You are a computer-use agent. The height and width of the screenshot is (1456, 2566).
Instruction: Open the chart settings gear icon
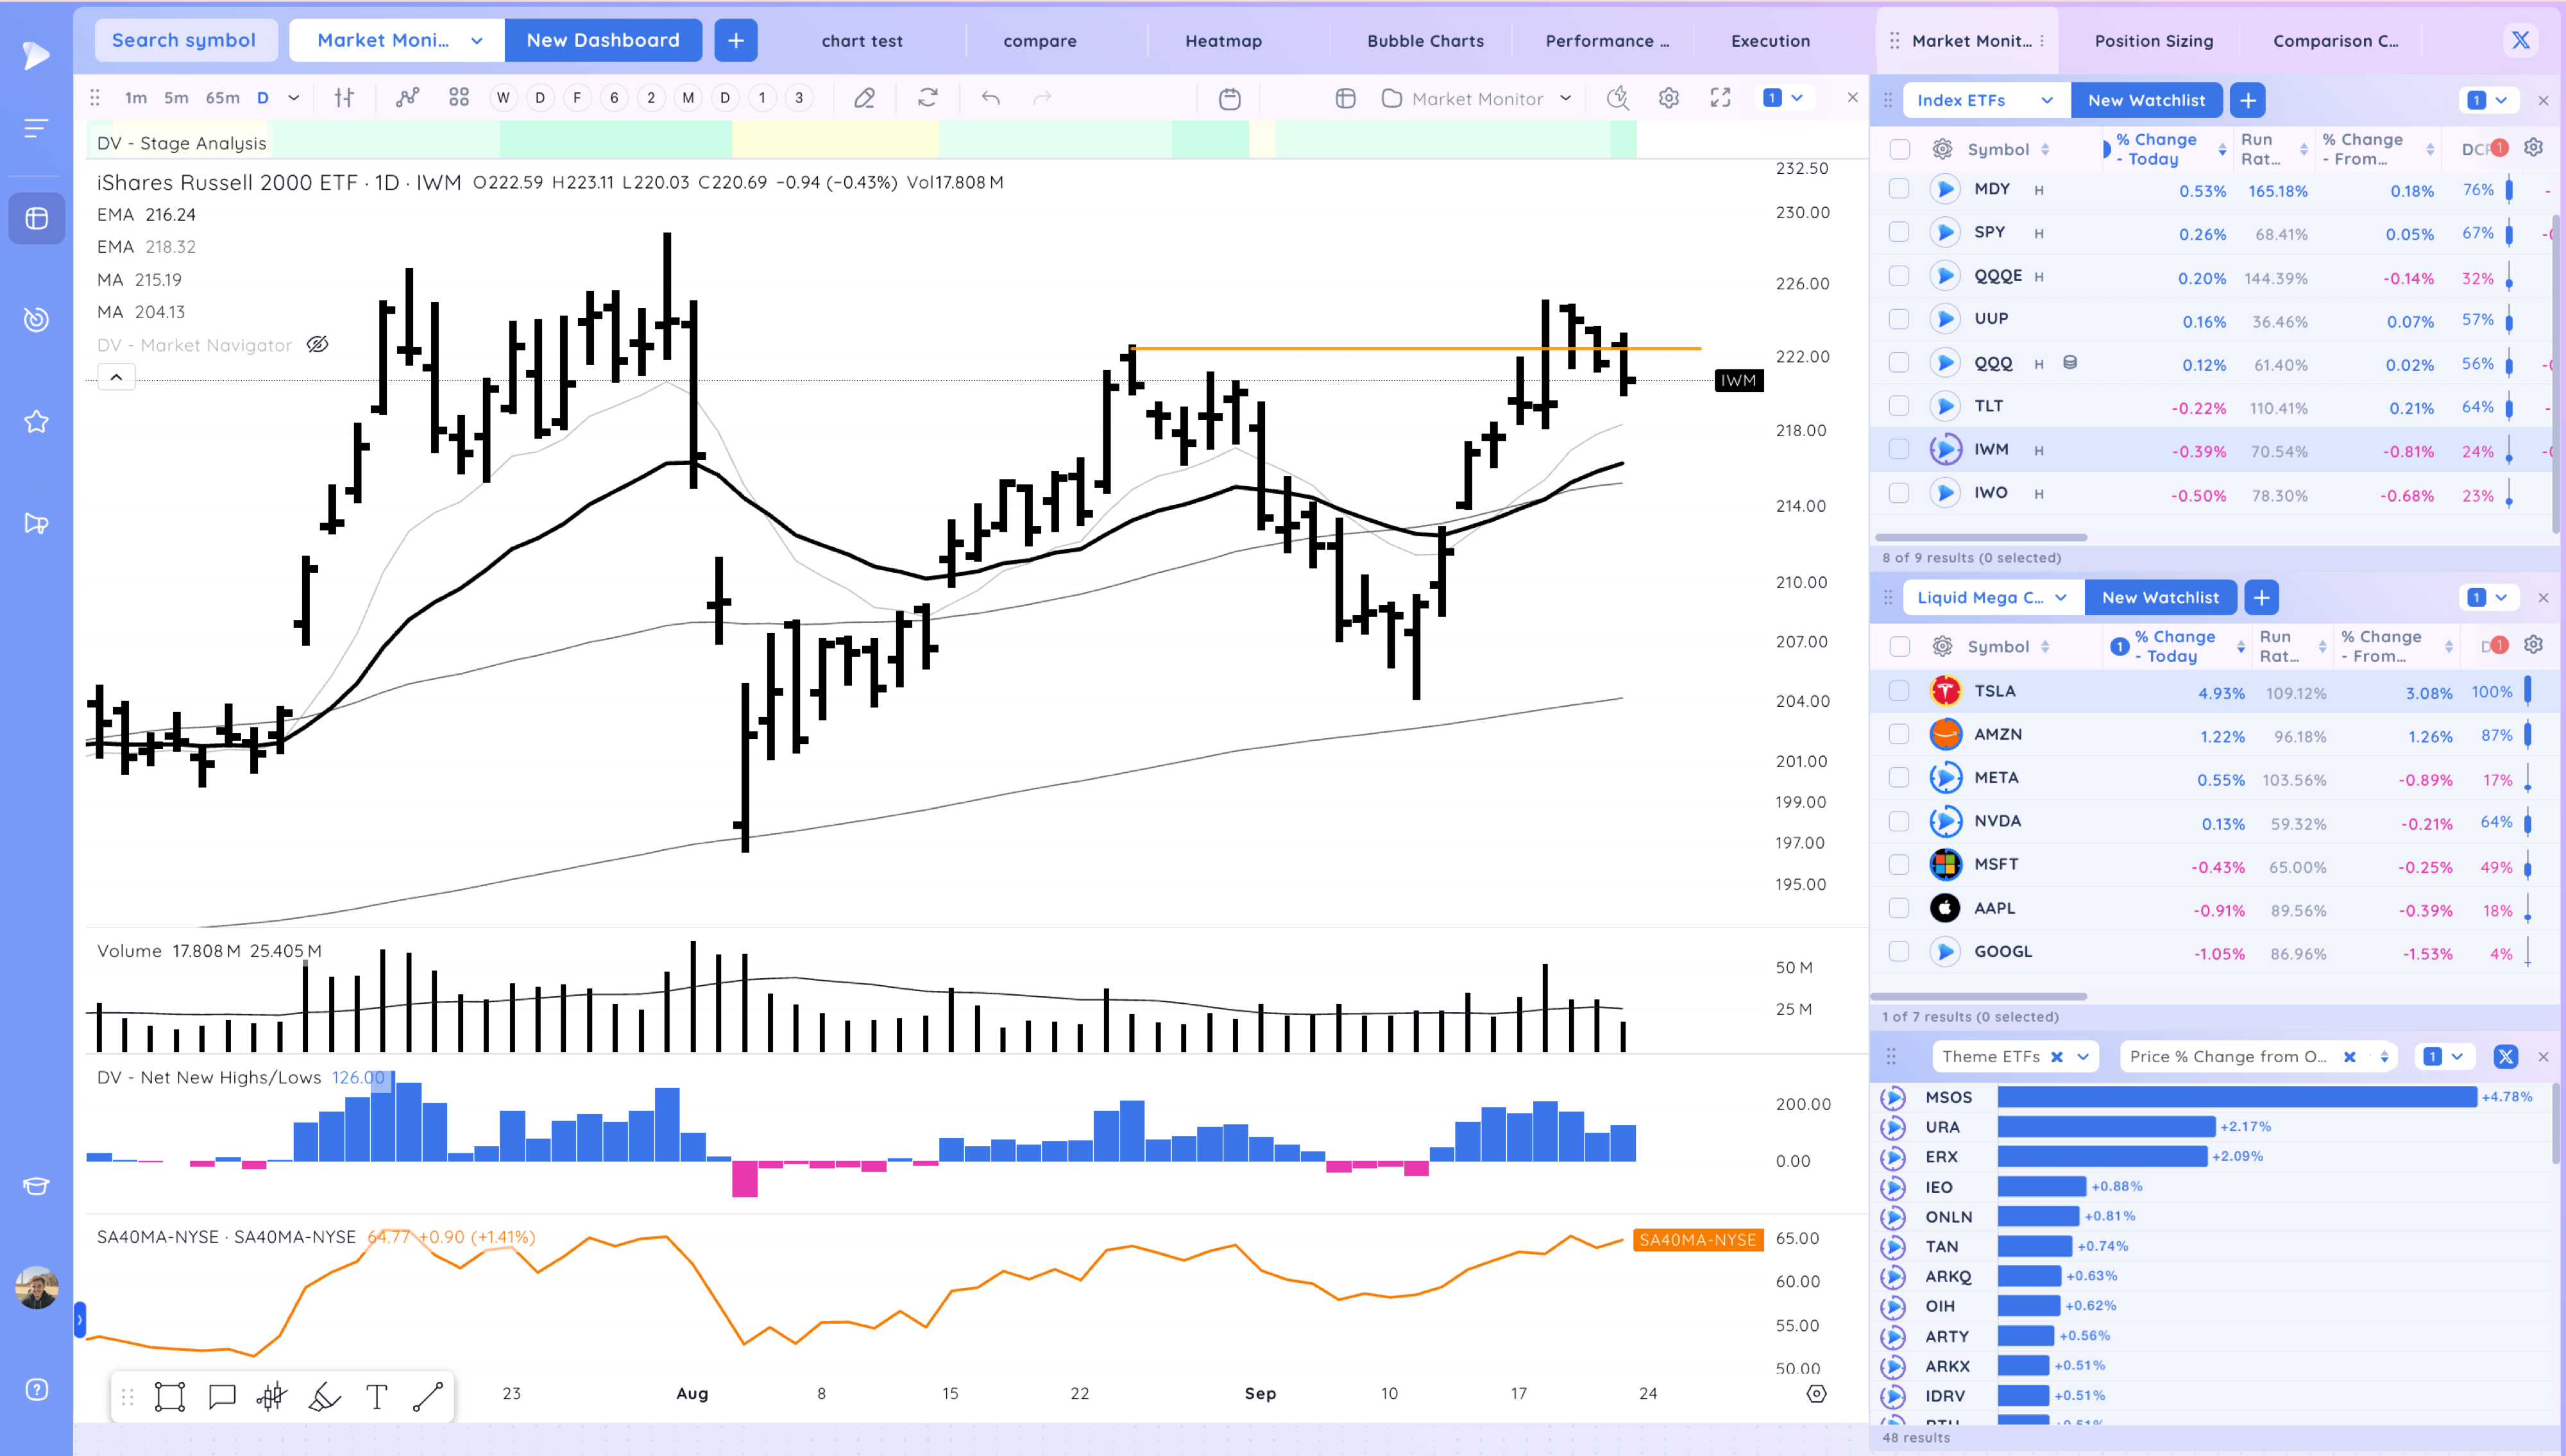pyautogui.click(x=1668, y=98)
